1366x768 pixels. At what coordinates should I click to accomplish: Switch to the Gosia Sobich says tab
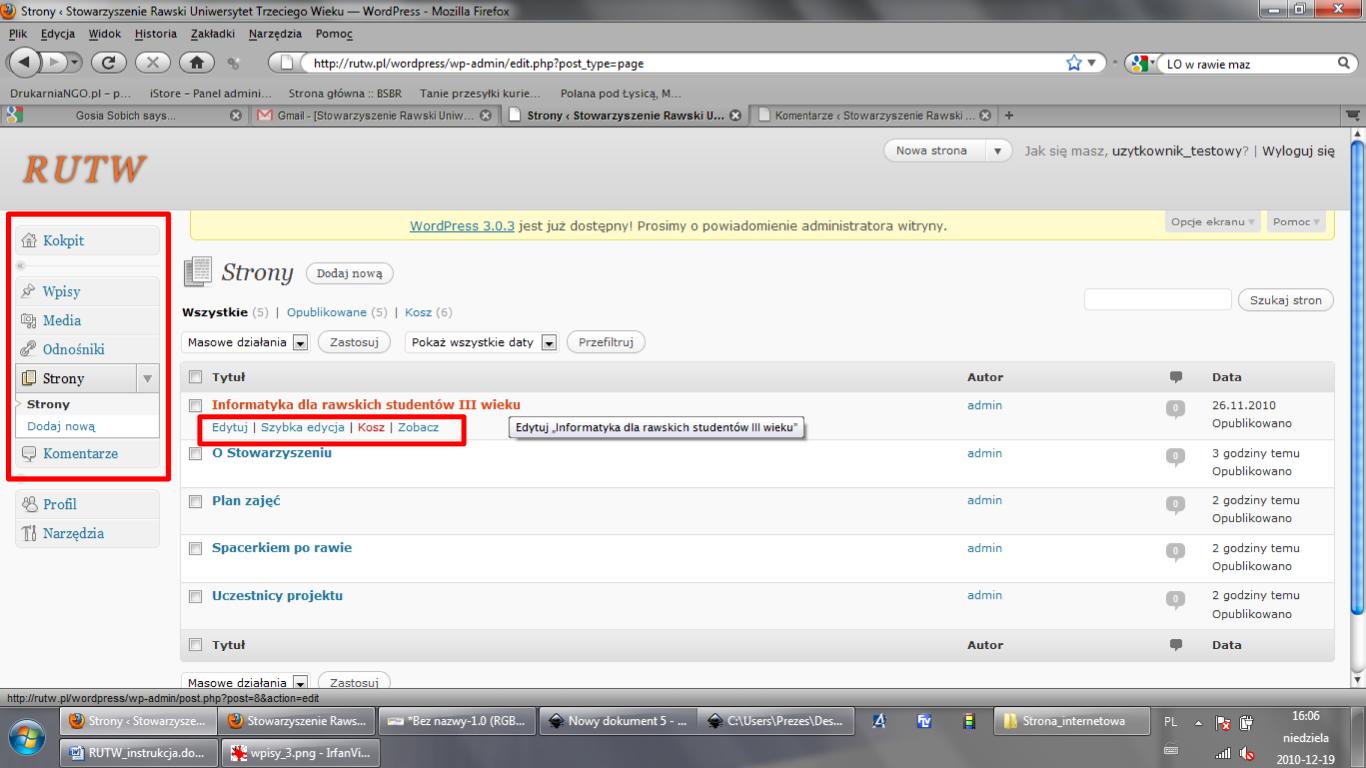125,115
